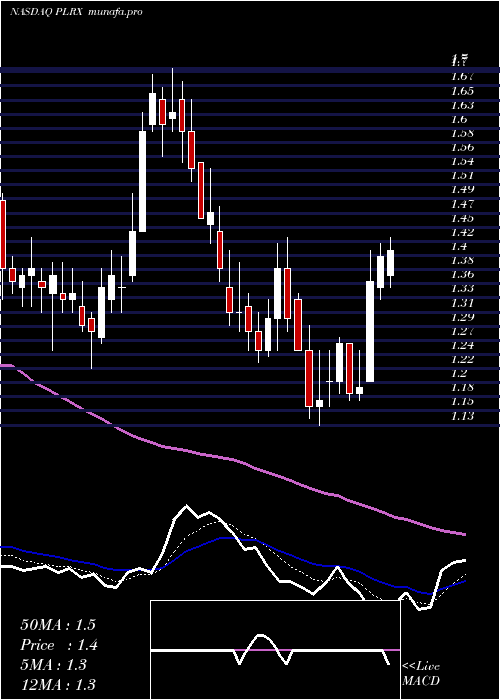Click the tallest white candlestick near 1.58
This screenshot has height=700, width=500.
(x=142, y=181)
